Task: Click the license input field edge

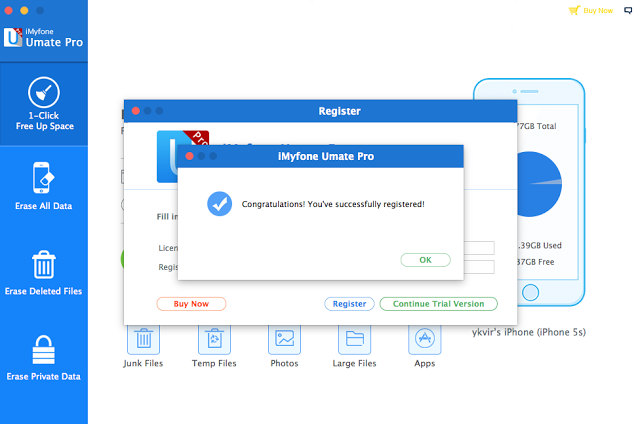Action: tap(479, 248)
